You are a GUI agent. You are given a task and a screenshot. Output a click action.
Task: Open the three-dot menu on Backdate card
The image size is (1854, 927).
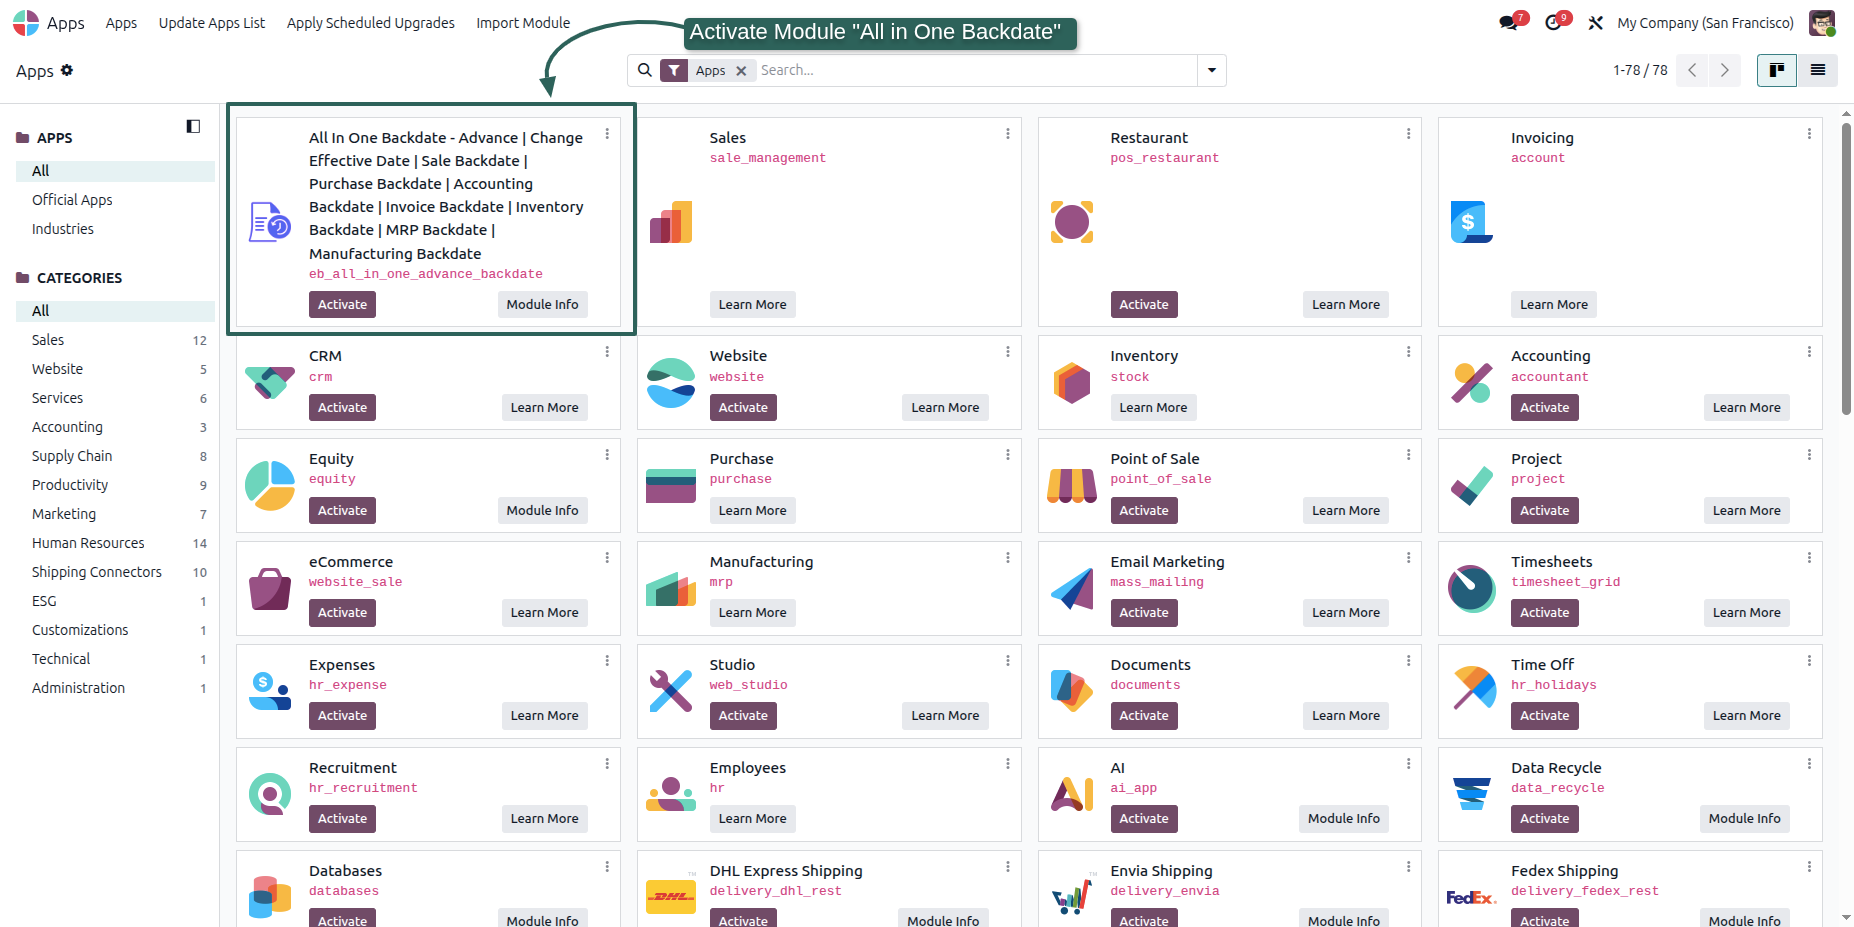pos(607,134)
